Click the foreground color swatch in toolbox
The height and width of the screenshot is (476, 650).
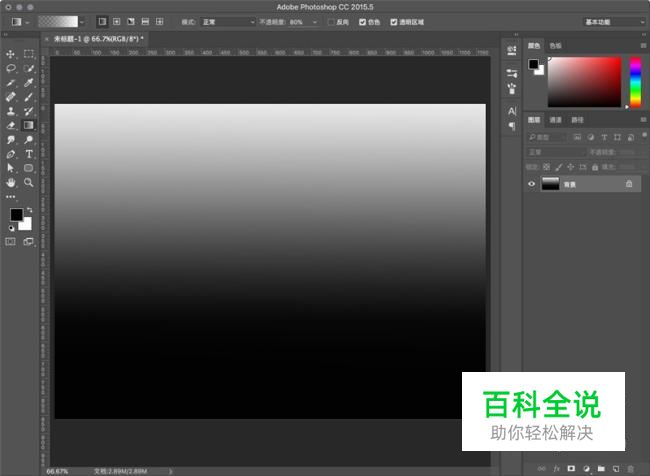[x=16, y=215]
